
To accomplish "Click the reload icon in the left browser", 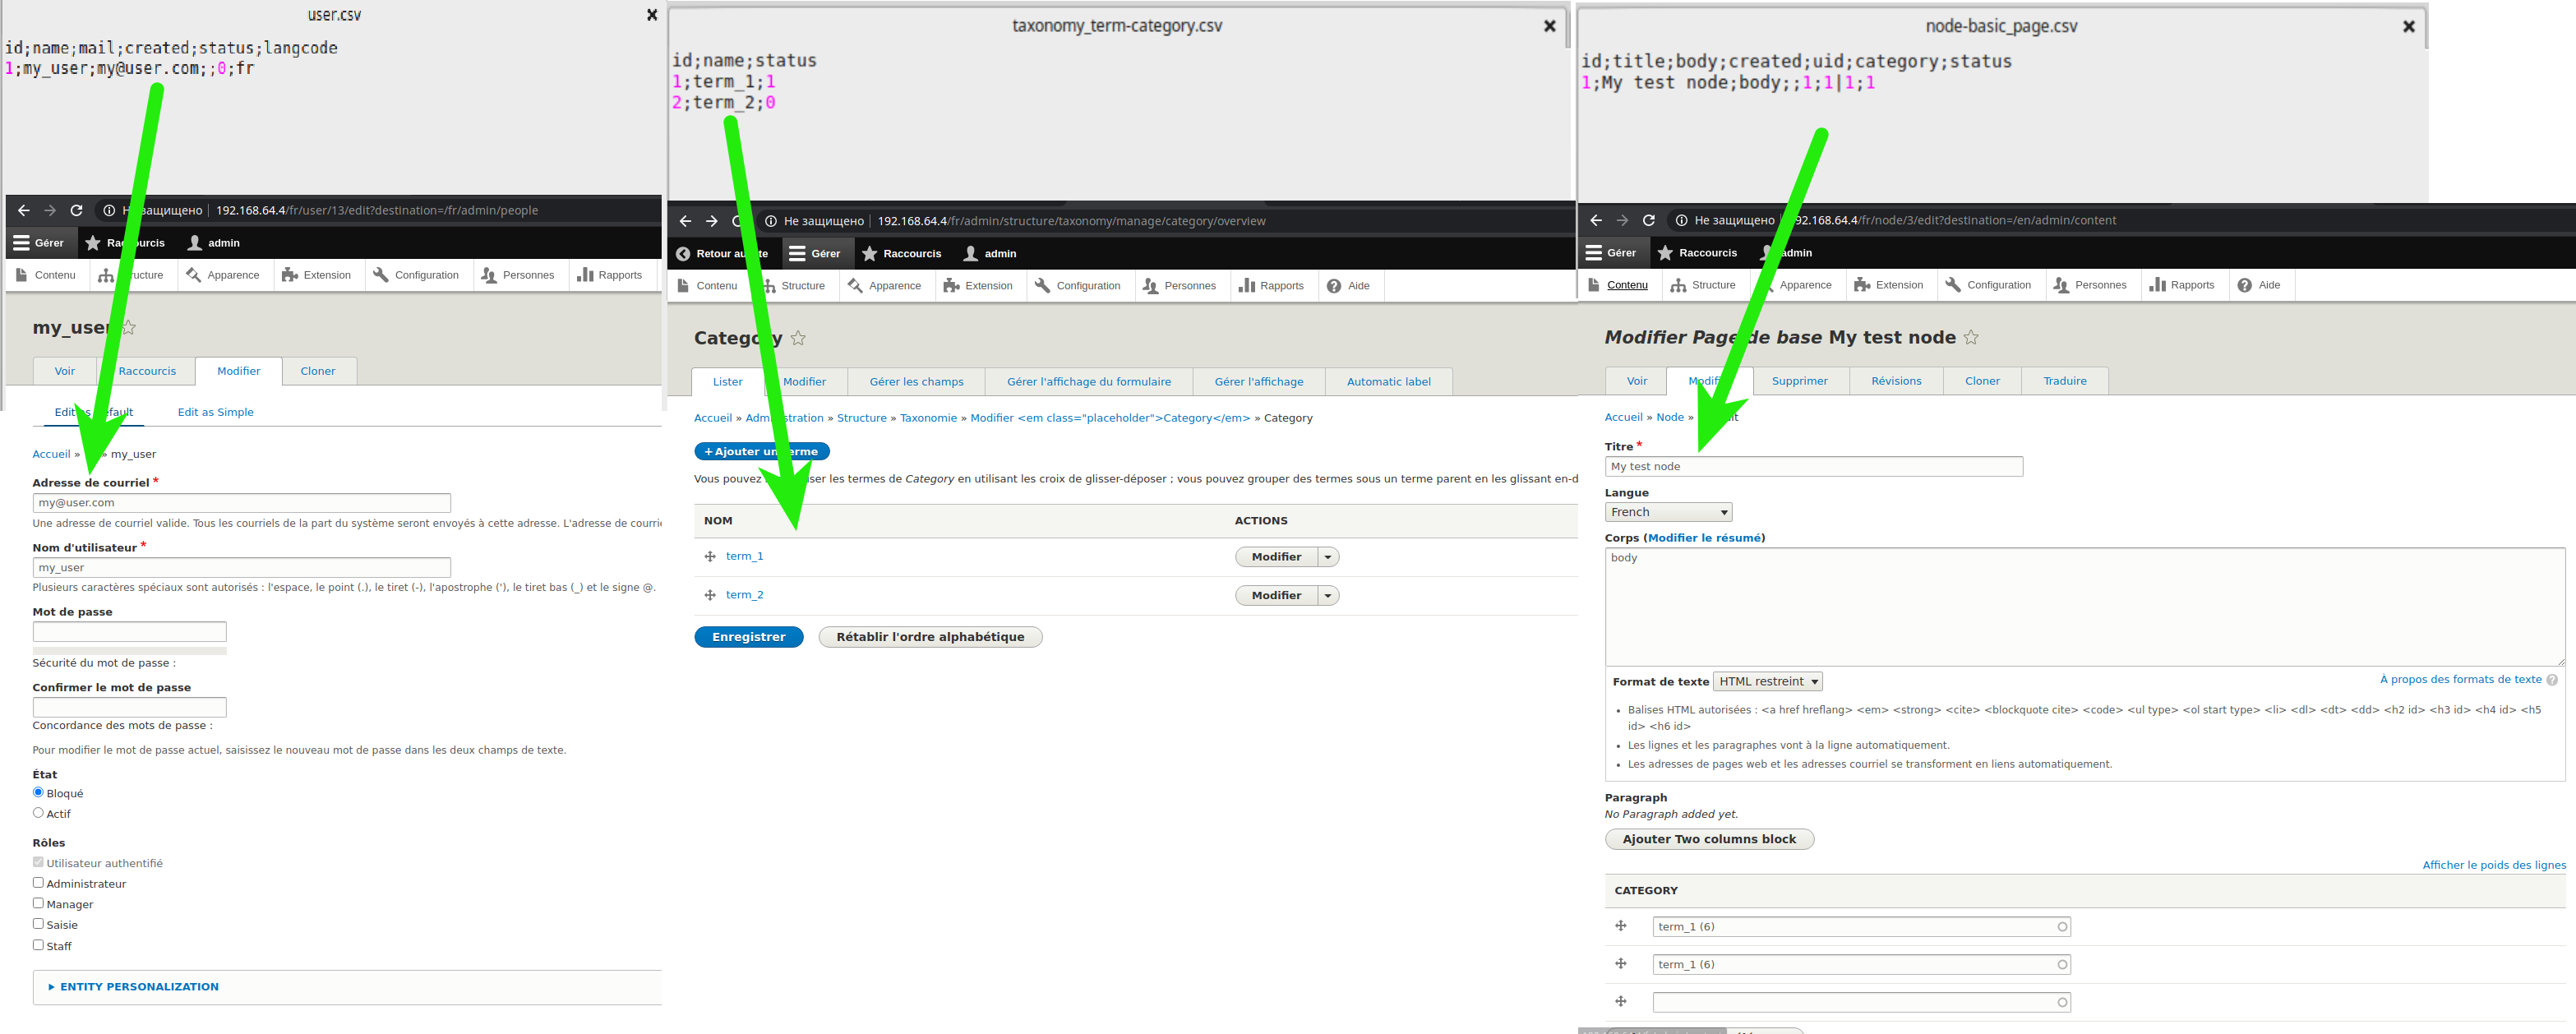I will 76,210.
